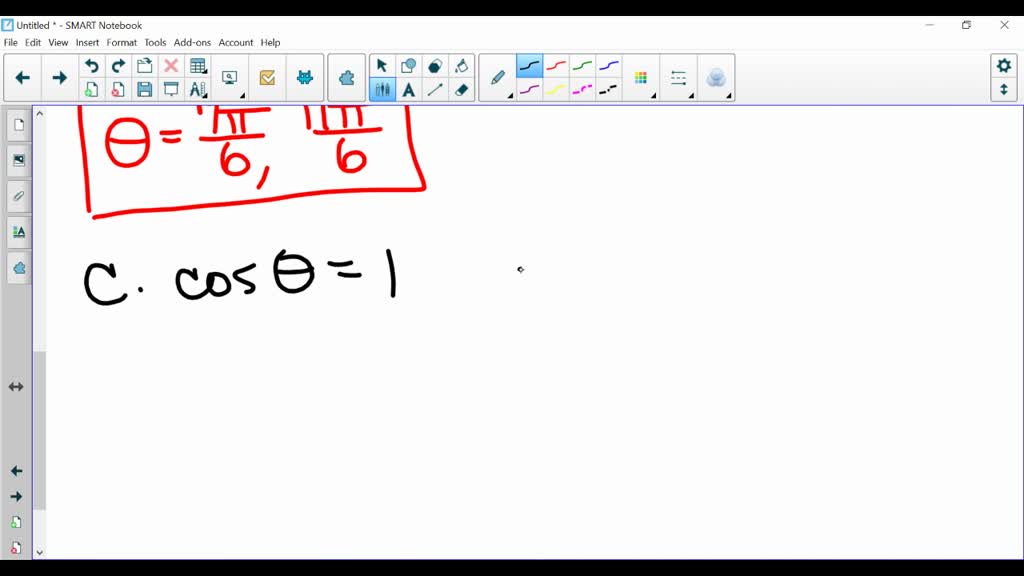Select the selection arrow tool
This screenshot has width=1024, height=576.
click(382, 64)
